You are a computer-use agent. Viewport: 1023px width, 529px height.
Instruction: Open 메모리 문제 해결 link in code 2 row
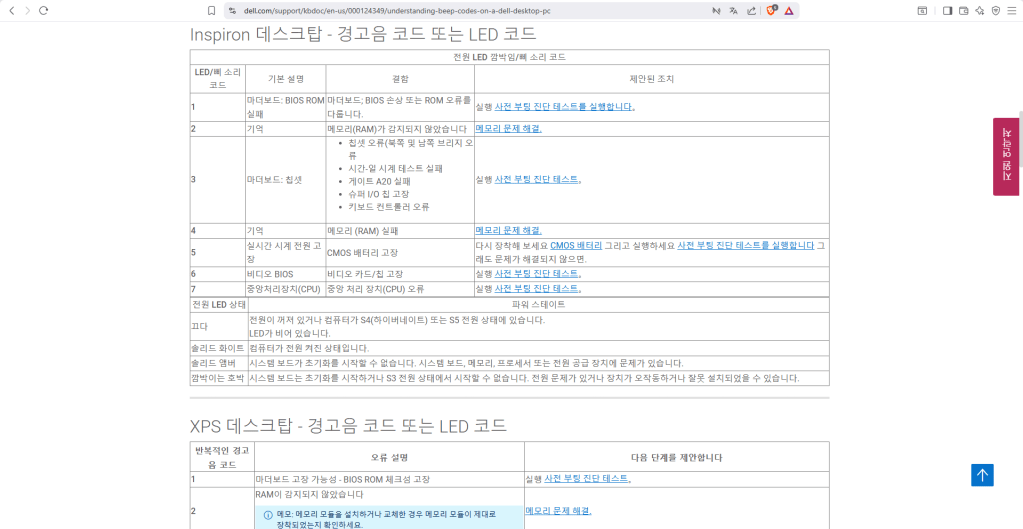(508, 128)
